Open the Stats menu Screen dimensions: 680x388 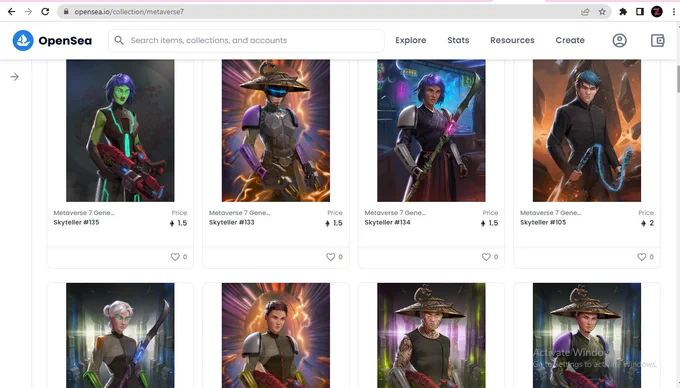point(458,40)
